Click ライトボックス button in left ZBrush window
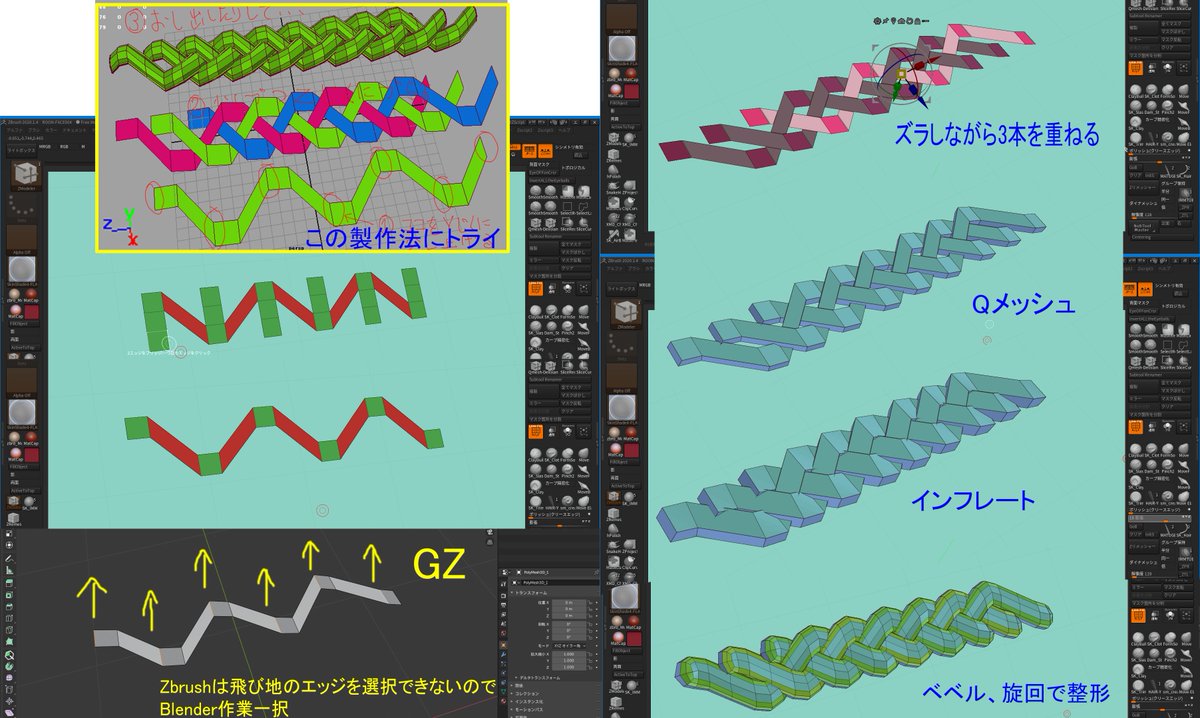1200x718 pixels. 21,151
